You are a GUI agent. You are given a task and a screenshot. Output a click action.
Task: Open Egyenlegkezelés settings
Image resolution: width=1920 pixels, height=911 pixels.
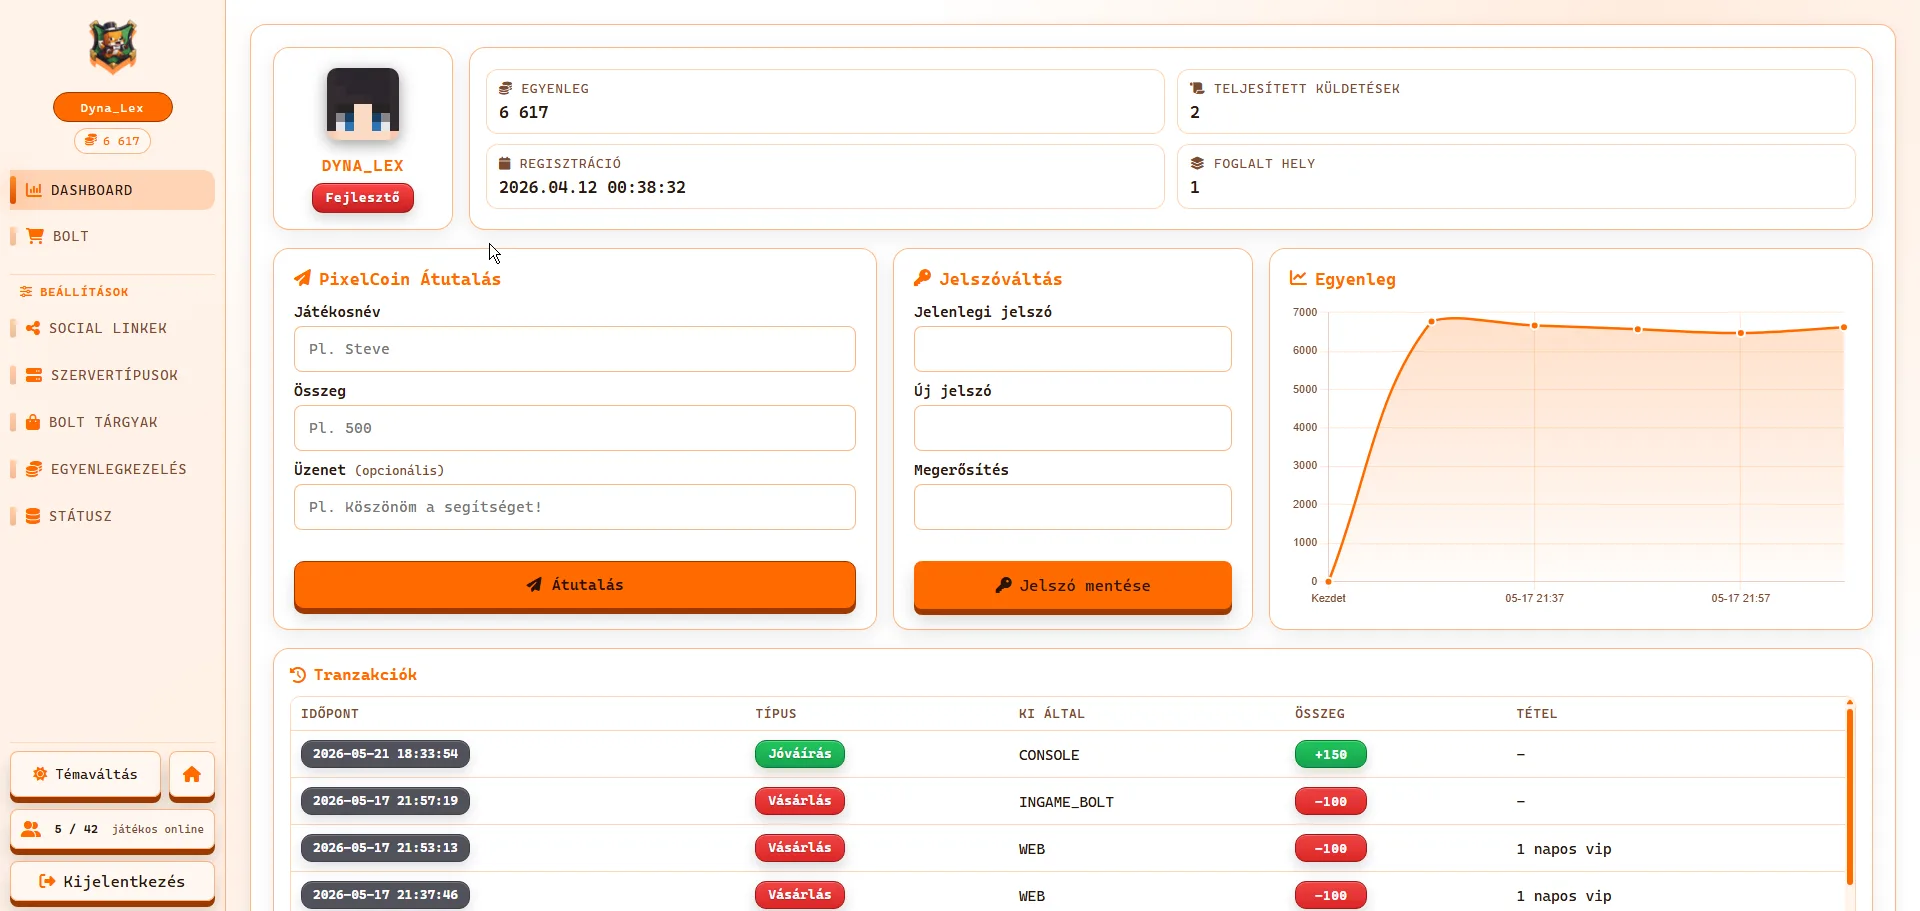pos(112,469)
